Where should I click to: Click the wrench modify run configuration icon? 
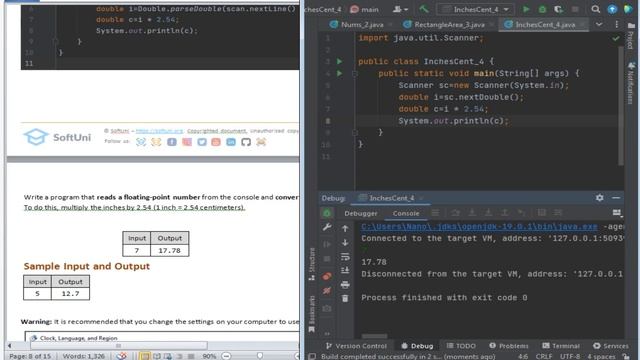pos(327,227)
